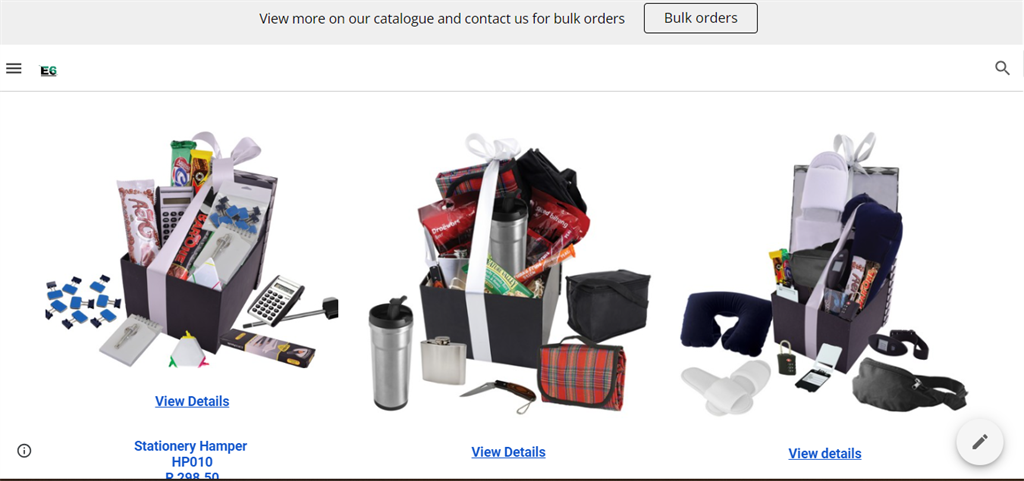1024x481 pixels.
Task: Click the catalogue bulk orders banner text
Action: [x=441, y=18]
